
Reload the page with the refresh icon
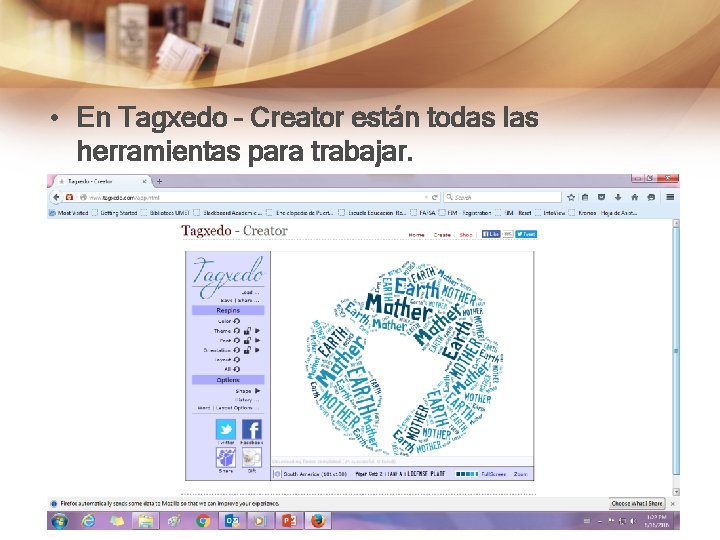click(434, 197)
